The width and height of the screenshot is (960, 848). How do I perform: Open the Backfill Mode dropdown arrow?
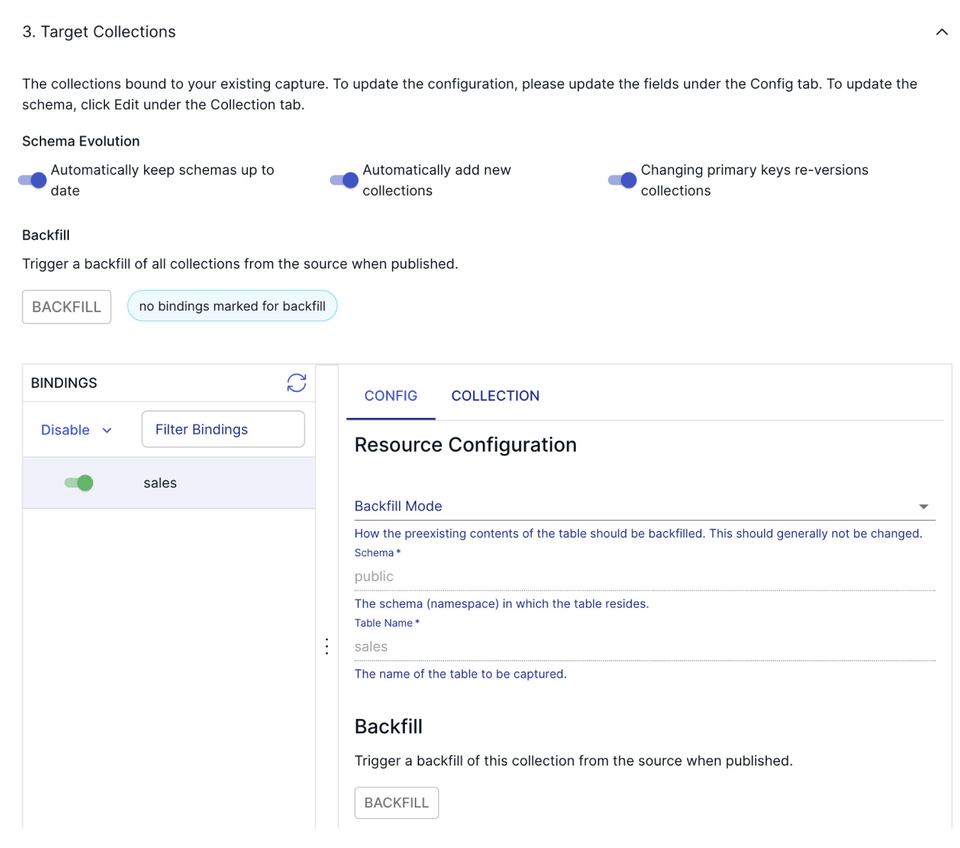point(923,506)
